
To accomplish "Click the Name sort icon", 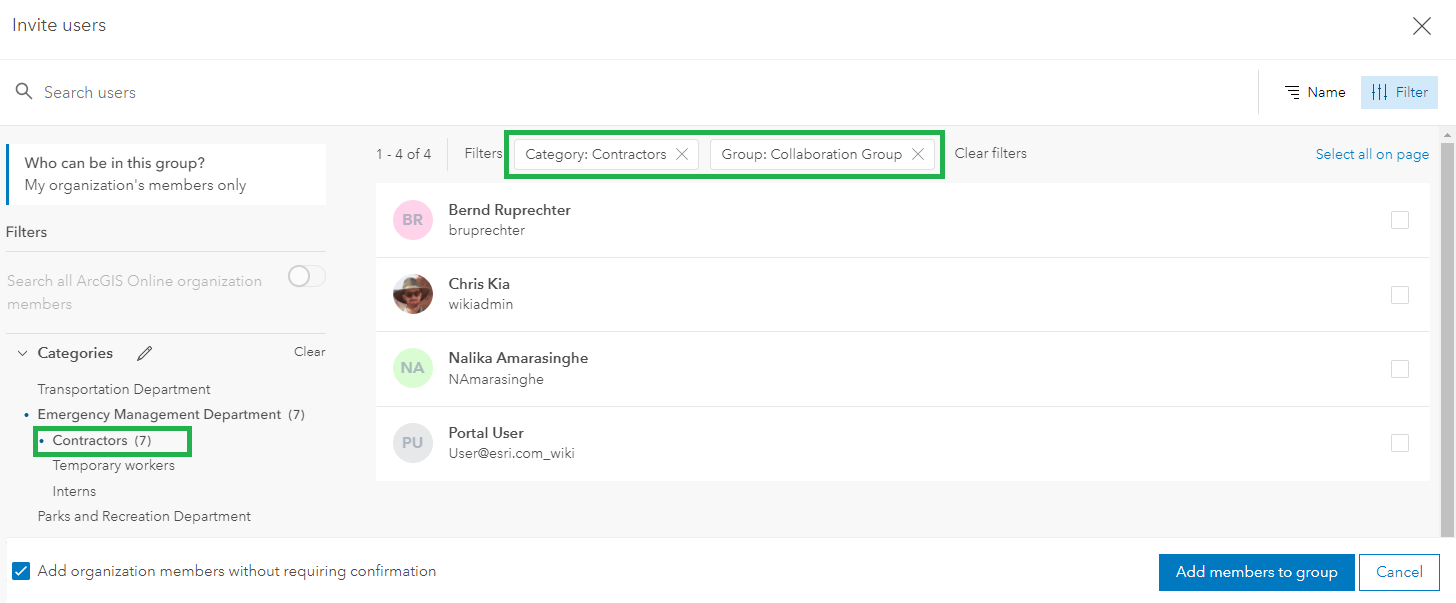I will [x=1290, y=91].
